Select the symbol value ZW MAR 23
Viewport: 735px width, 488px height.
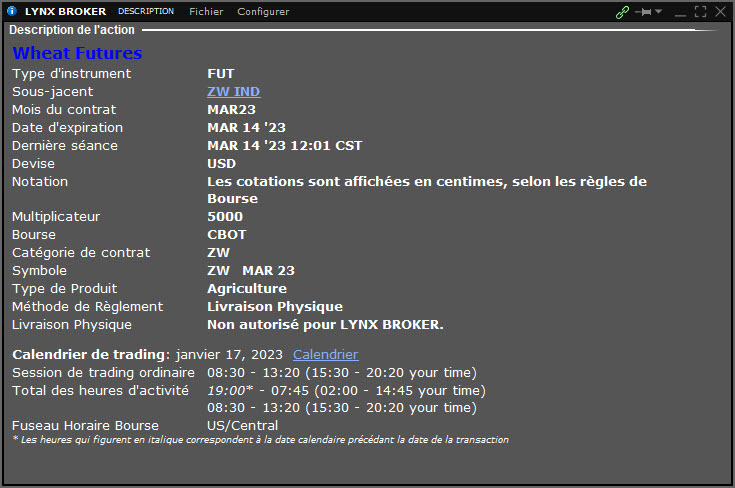(251, 270)
